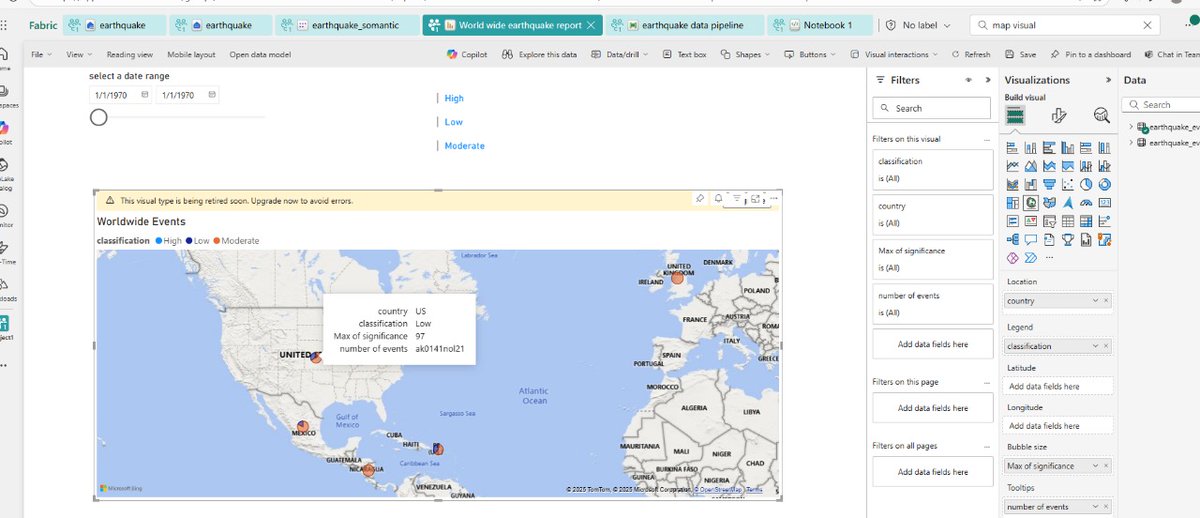This screenshot has height=518, width=1200.
Task: Select Moderate in the classification slicer
Action: coord(465,146)
